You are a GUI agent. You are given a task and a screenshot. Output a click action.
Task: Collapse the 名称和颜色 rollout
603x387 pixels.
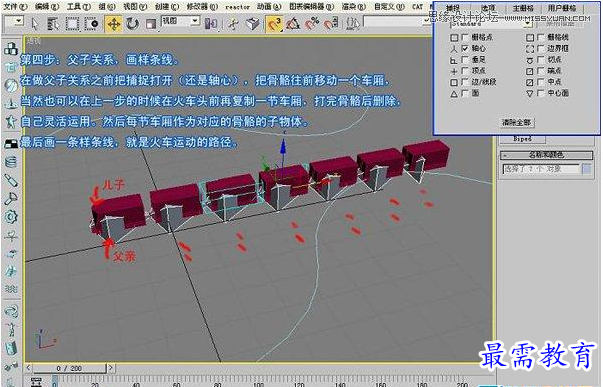pyautogui.click(x=546, y=155)
